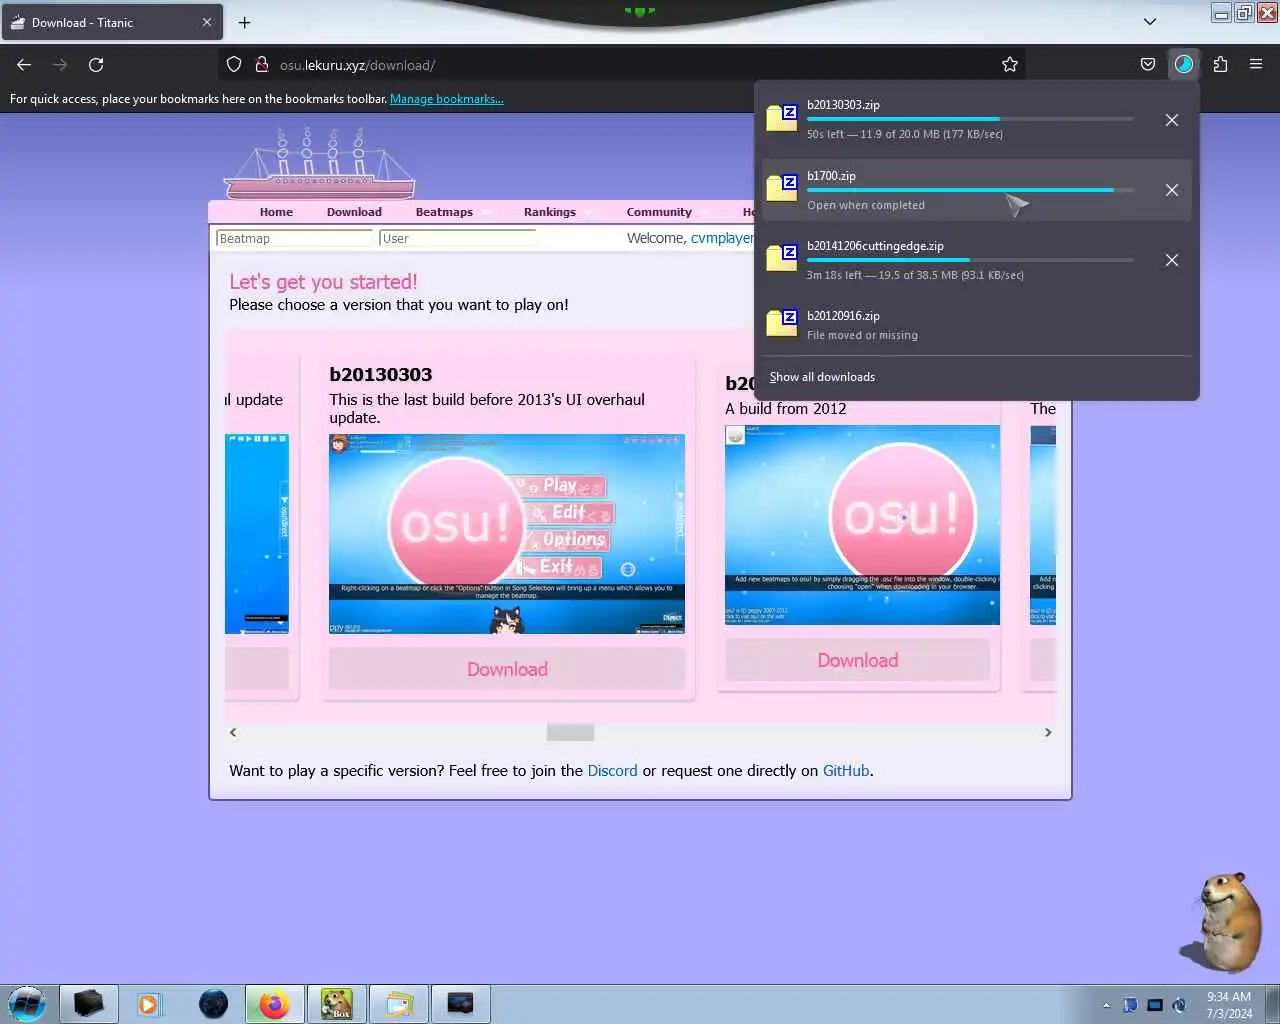
Task: Open the Beatmaps menu item
Action: [444, 212]
